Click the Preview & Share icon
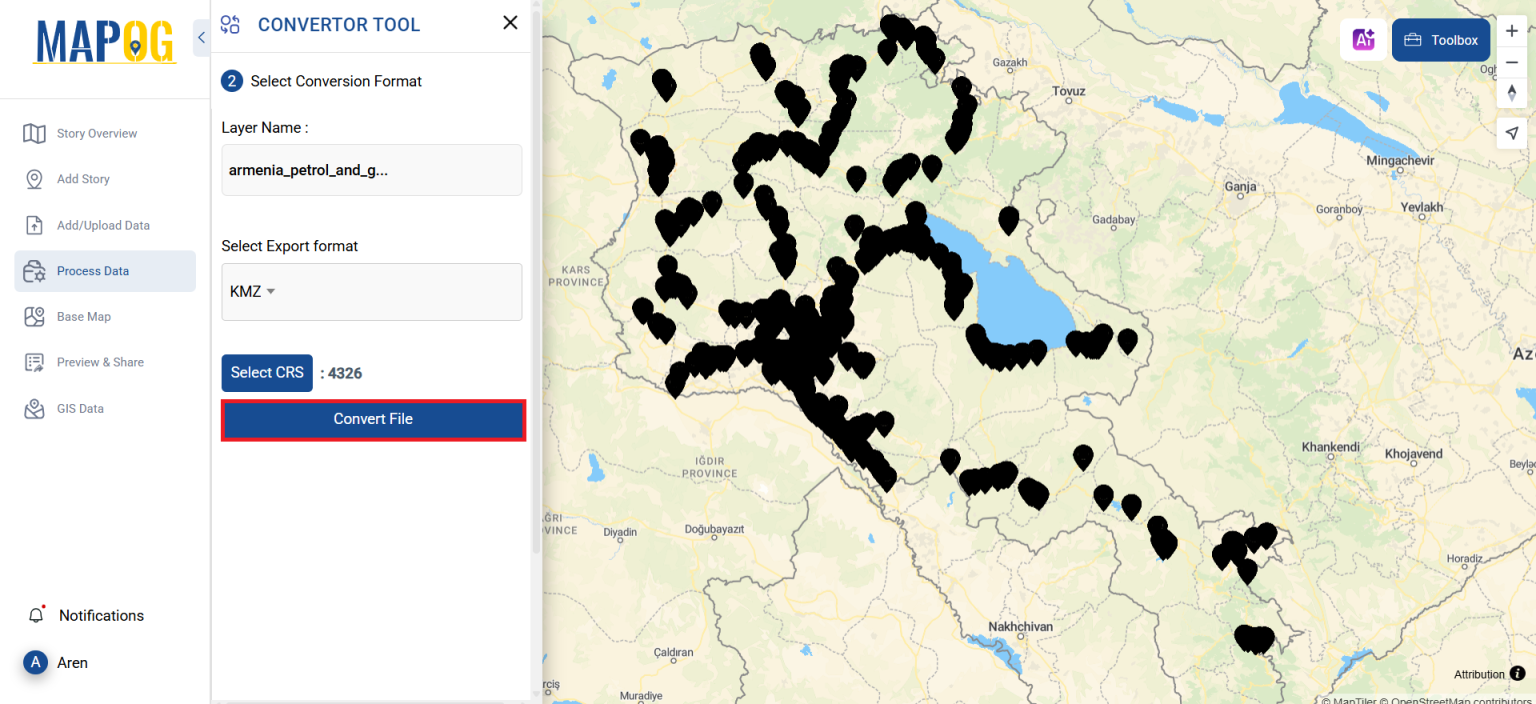Screen dimensions: 1536x704 point(35,361)
